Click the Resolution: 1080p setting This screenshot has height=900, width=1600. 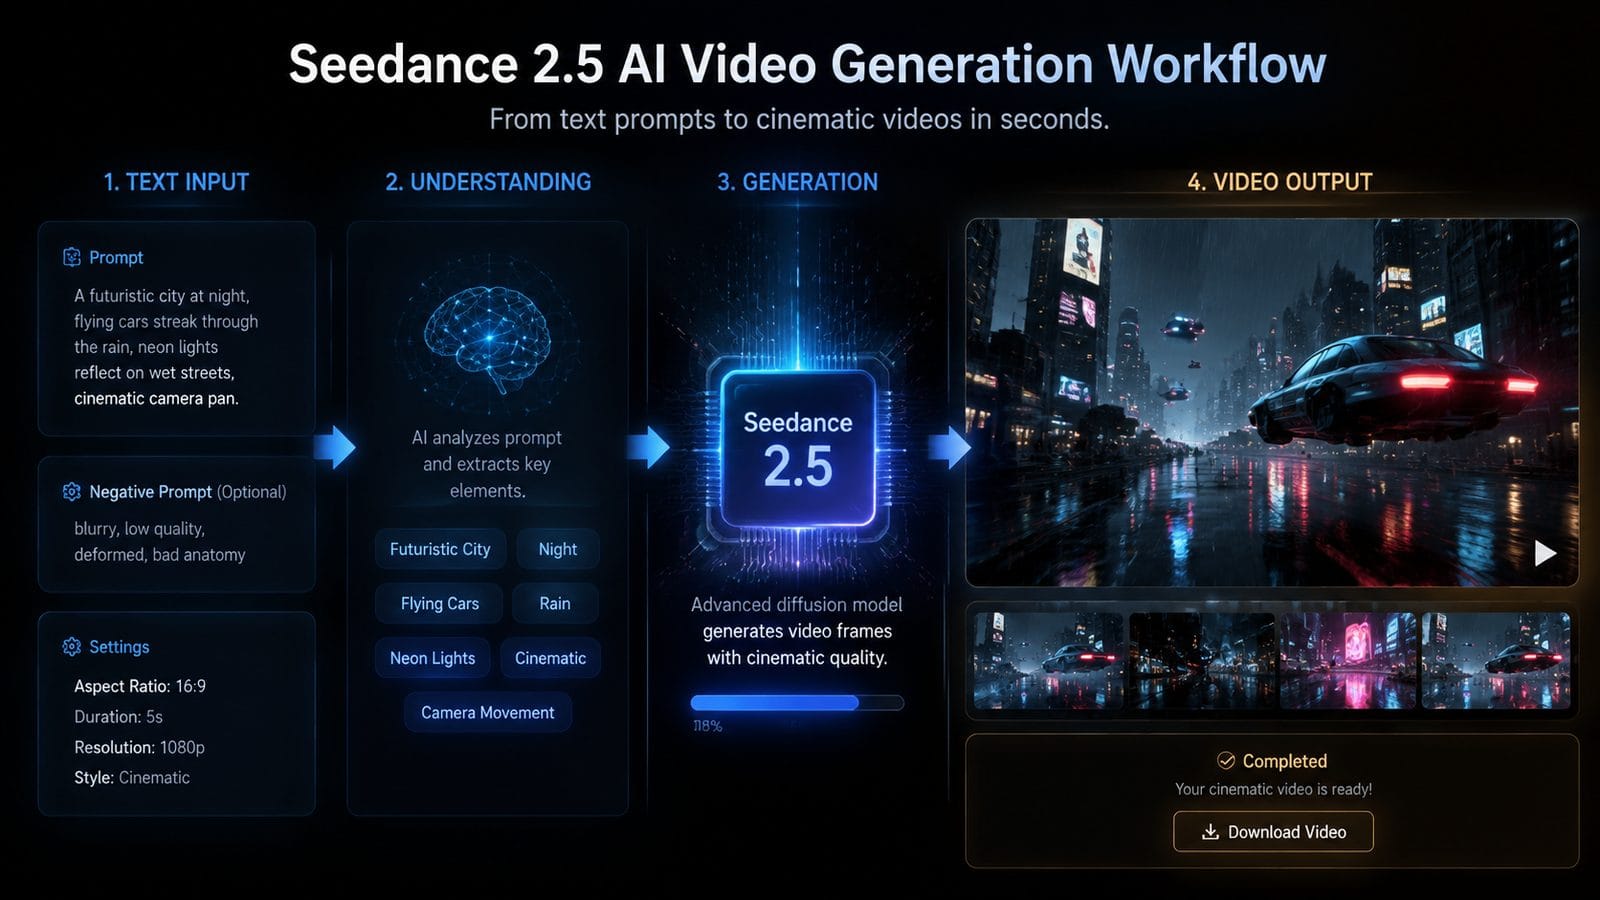[x=139, y=747]
